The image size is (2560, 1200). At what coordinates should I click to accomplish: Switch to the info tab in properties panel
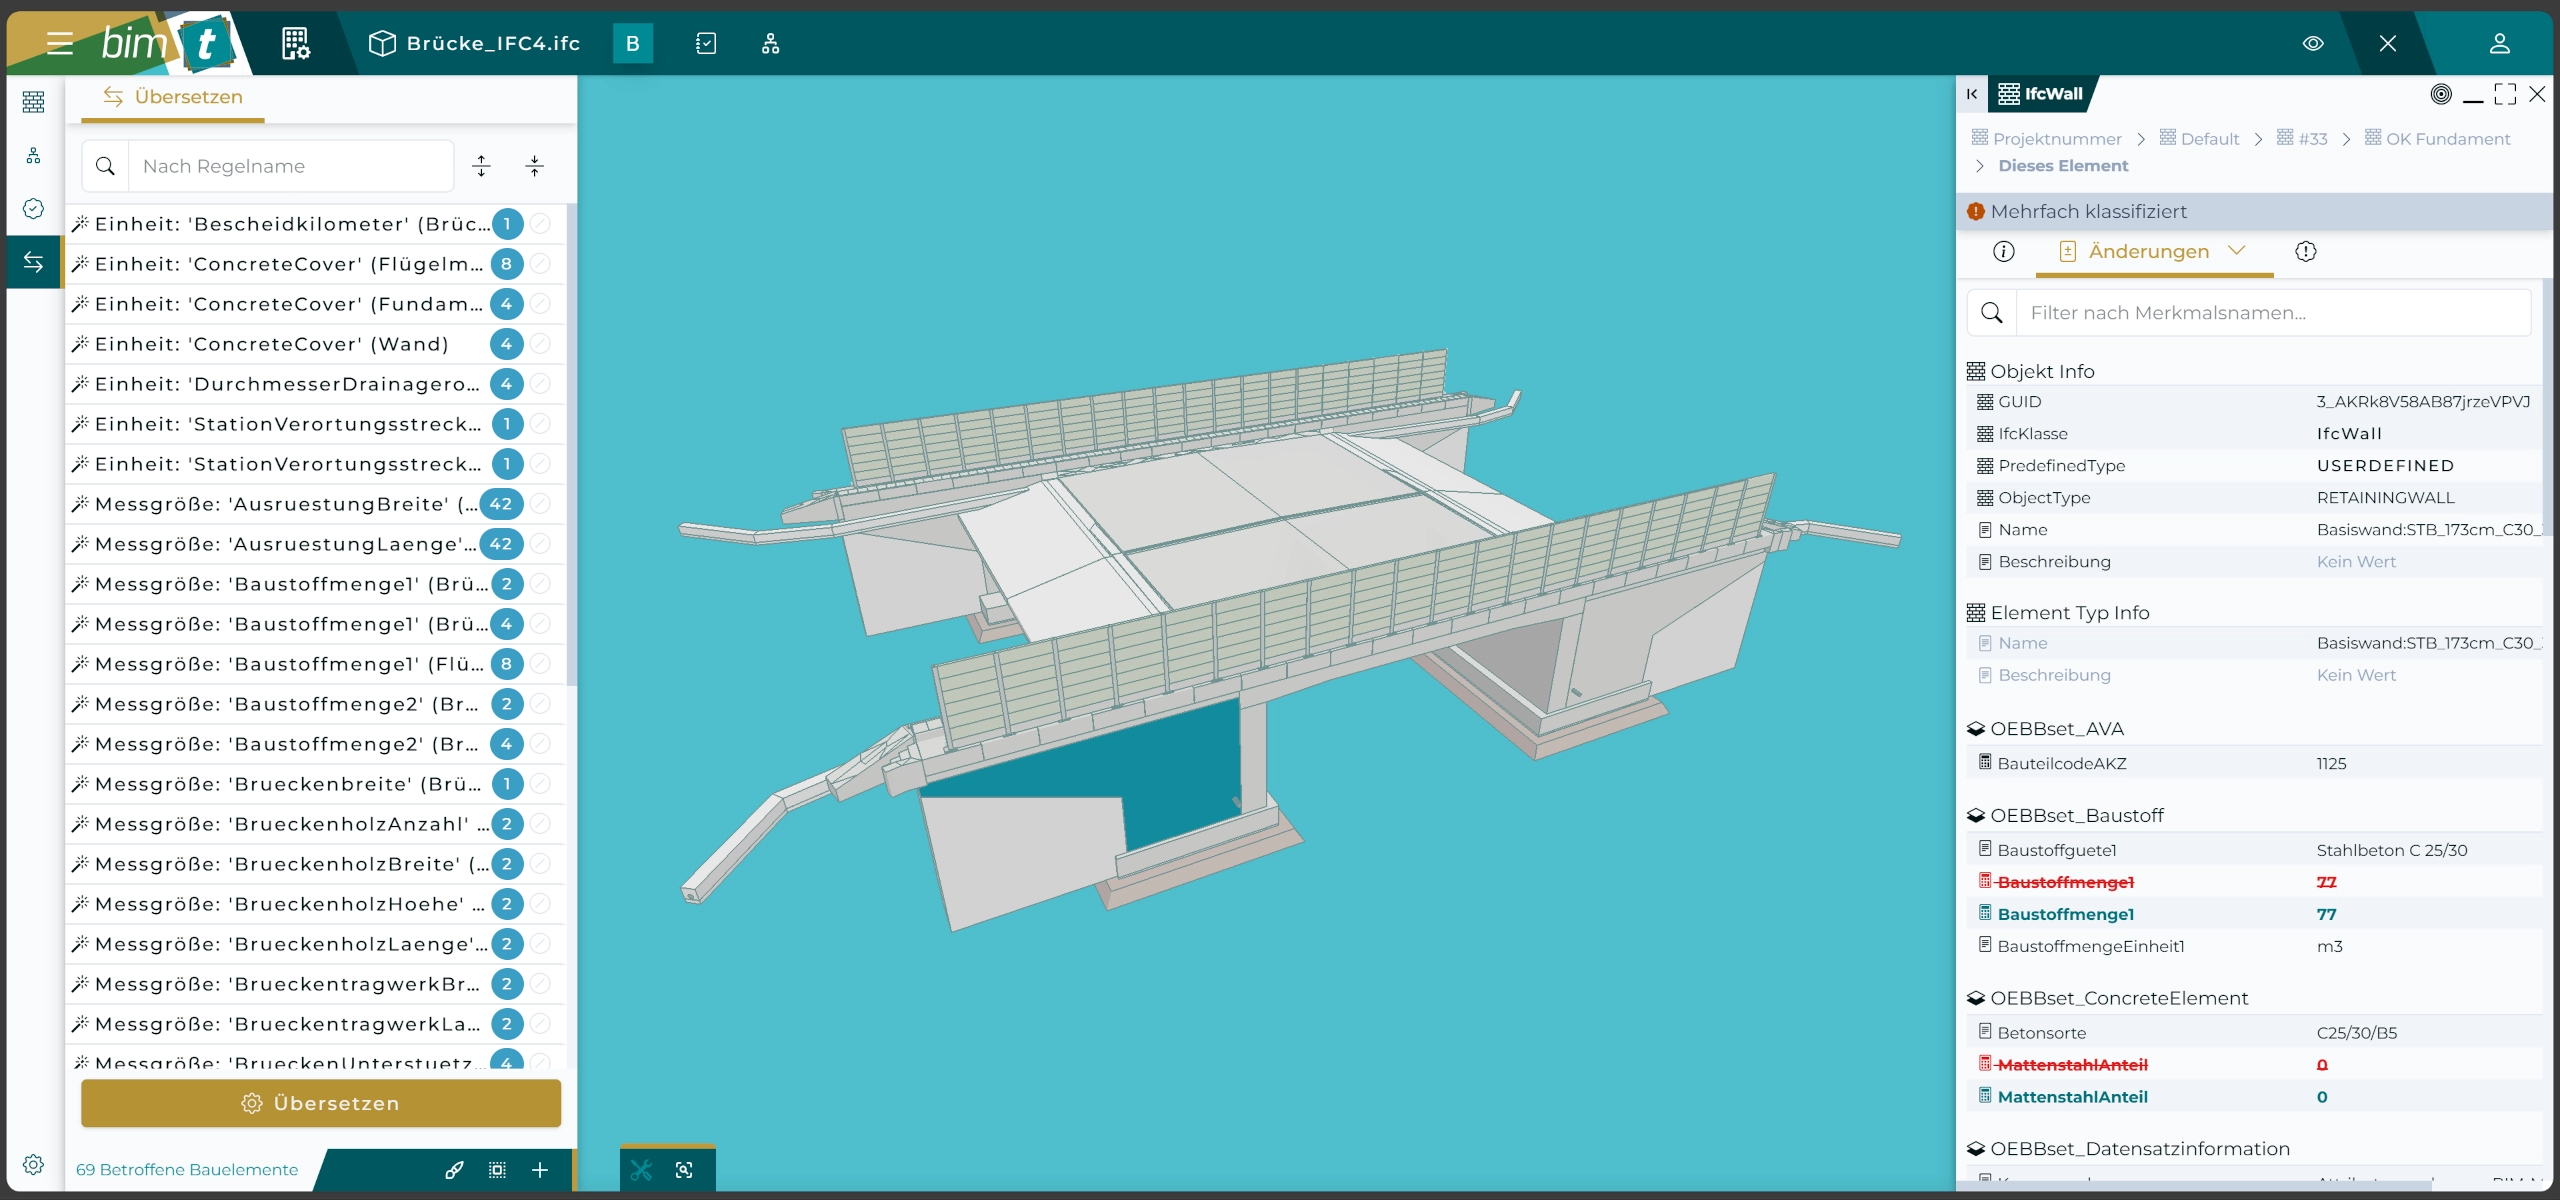[2003, 252]
